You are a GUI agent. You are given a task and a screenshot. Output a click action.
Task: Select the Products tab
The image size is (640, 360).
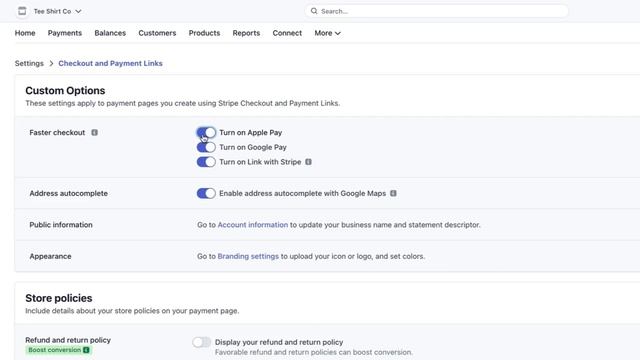point(204,33)
